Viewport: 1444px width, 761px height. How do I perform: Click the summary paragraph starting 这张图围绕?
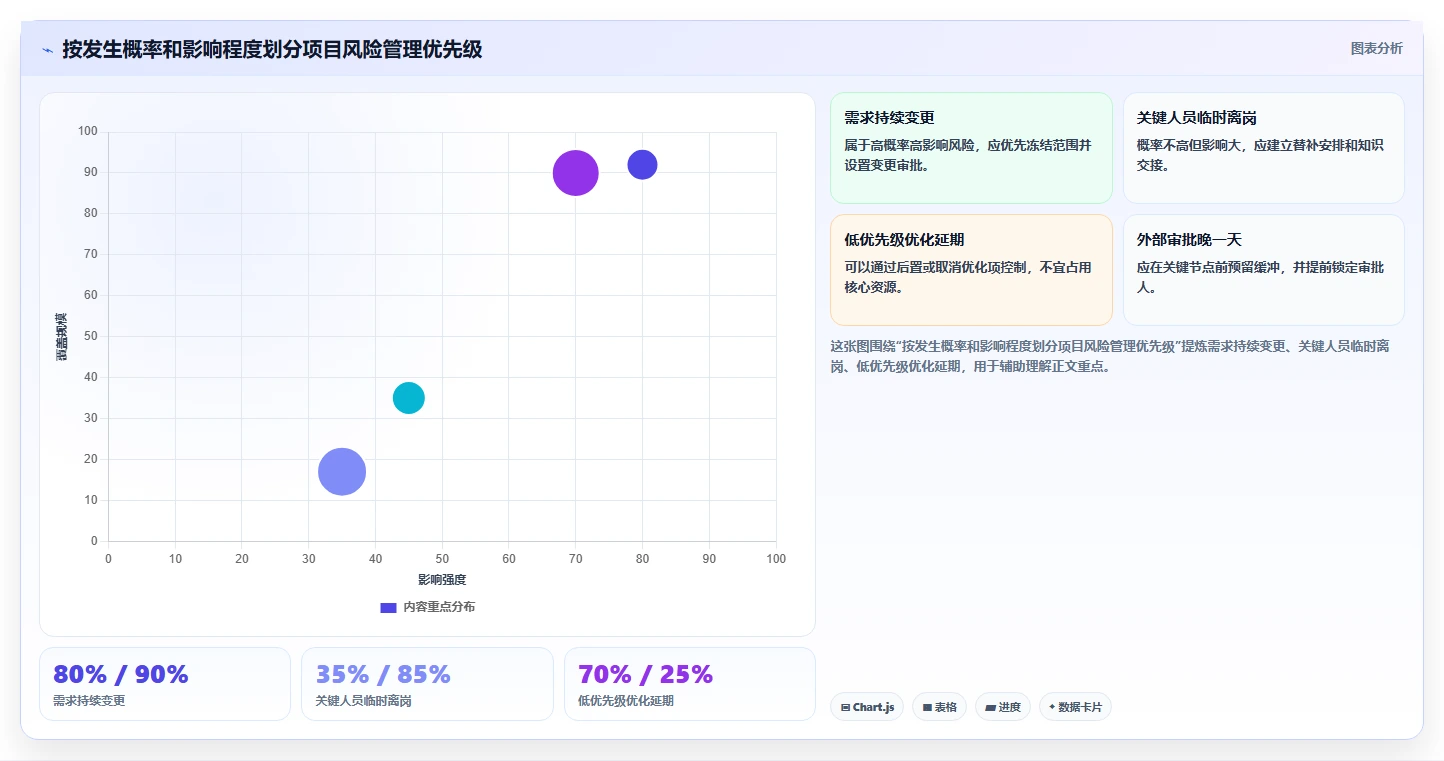1110,356
